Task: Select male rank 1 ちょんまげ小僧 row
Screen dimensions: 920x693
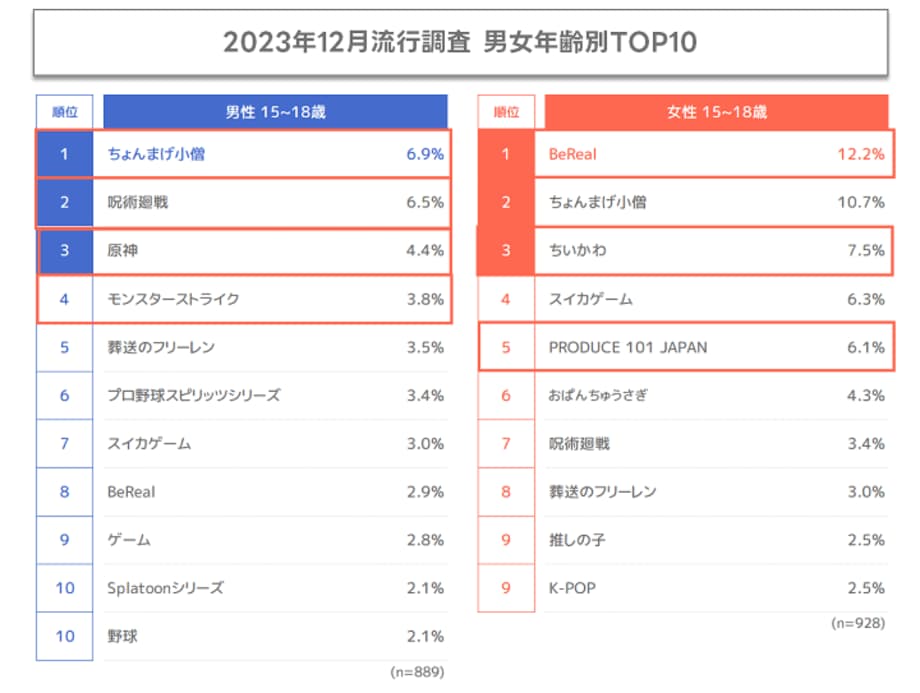Action: (243, 154)
